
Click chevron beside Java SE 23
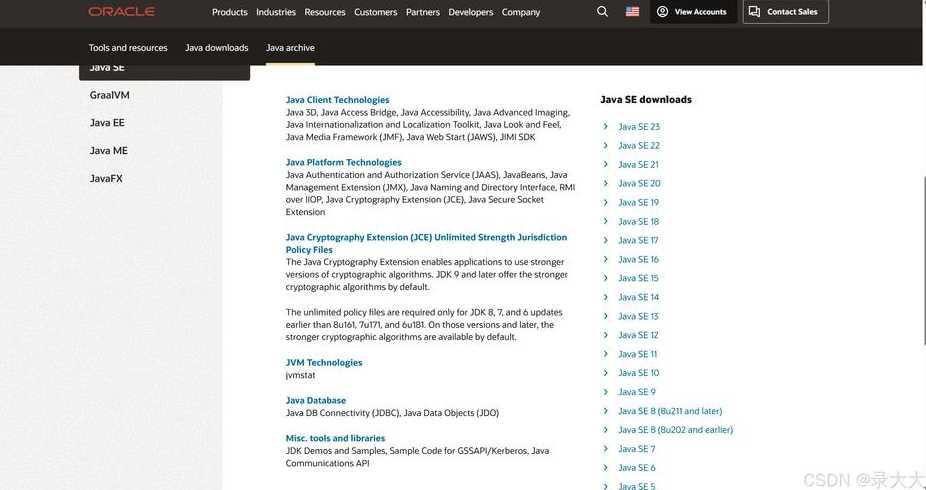(605, 126)
